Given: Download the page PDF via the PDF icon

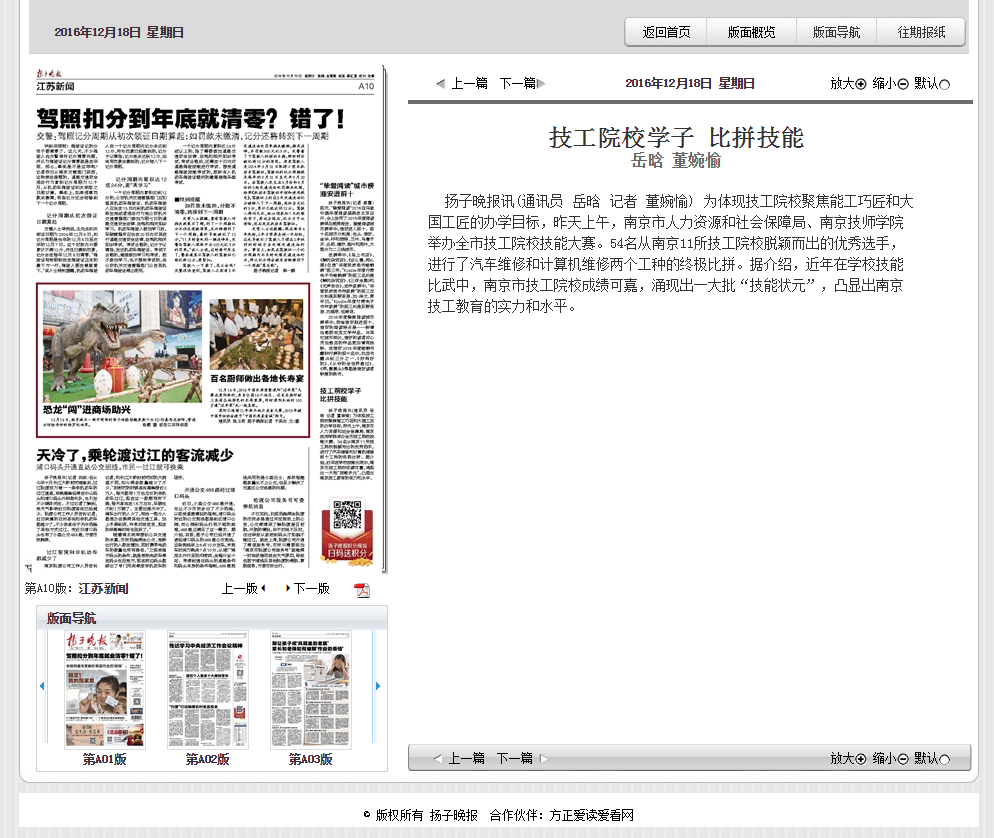Looking at the screenshot, I should pyautogui.click(x=362, y=590).
